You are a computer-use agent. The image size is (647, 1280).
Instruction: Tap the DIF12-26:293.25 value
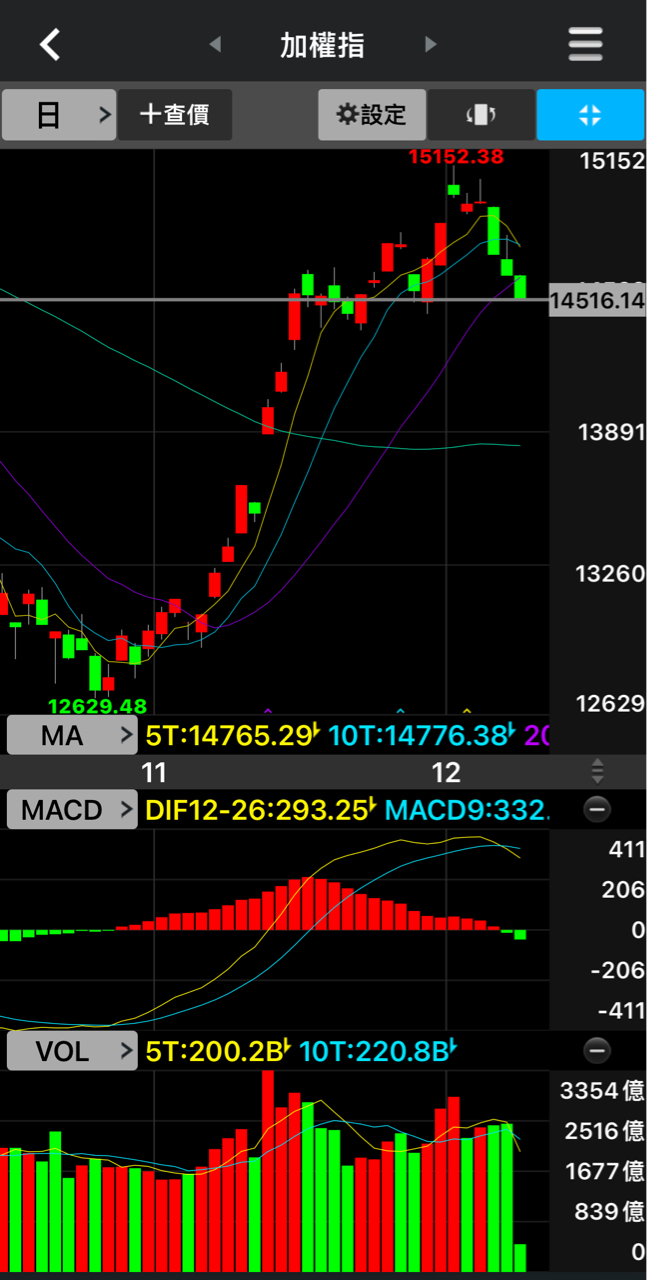pos(262,810)
